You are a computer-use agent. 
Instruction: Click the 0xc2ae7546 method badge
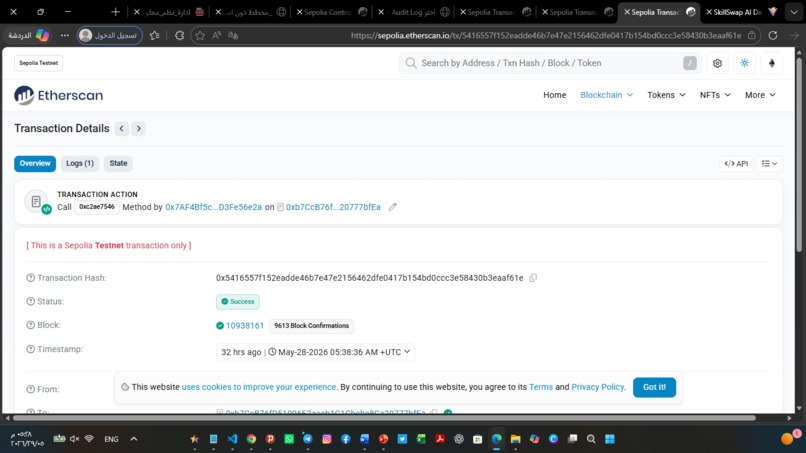(97, 207)
